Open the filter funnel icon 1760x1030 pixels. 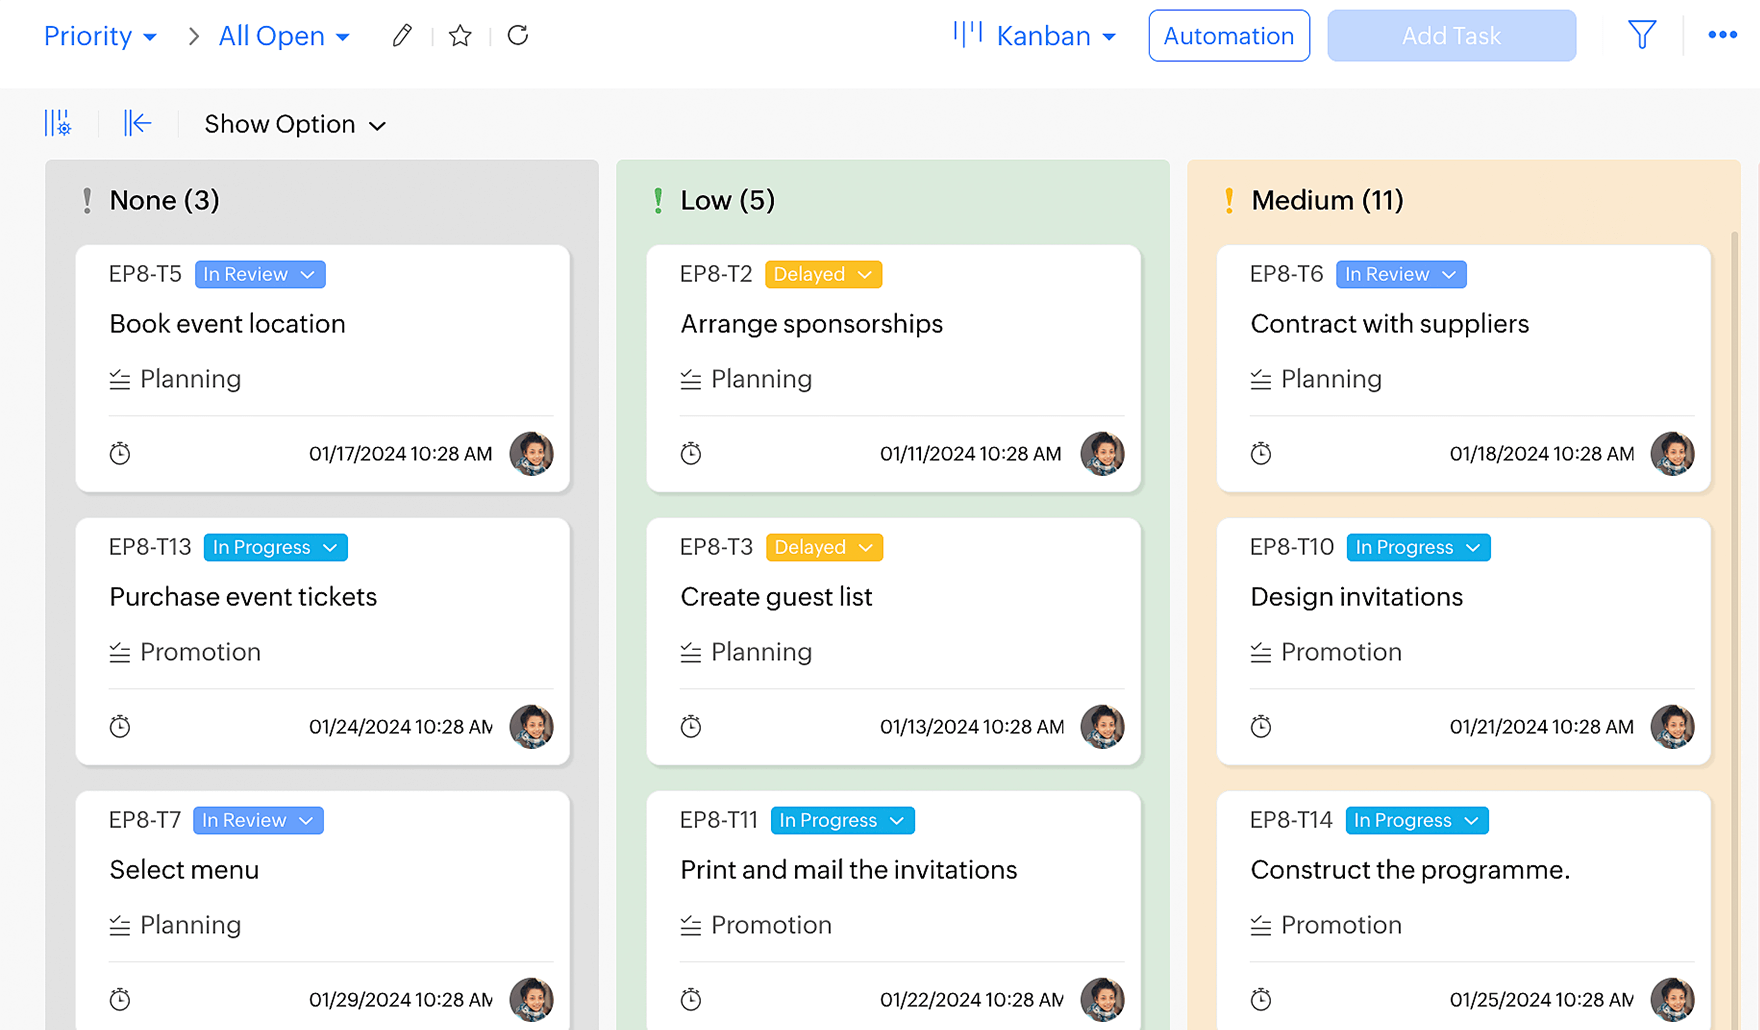coord(1642,36)
